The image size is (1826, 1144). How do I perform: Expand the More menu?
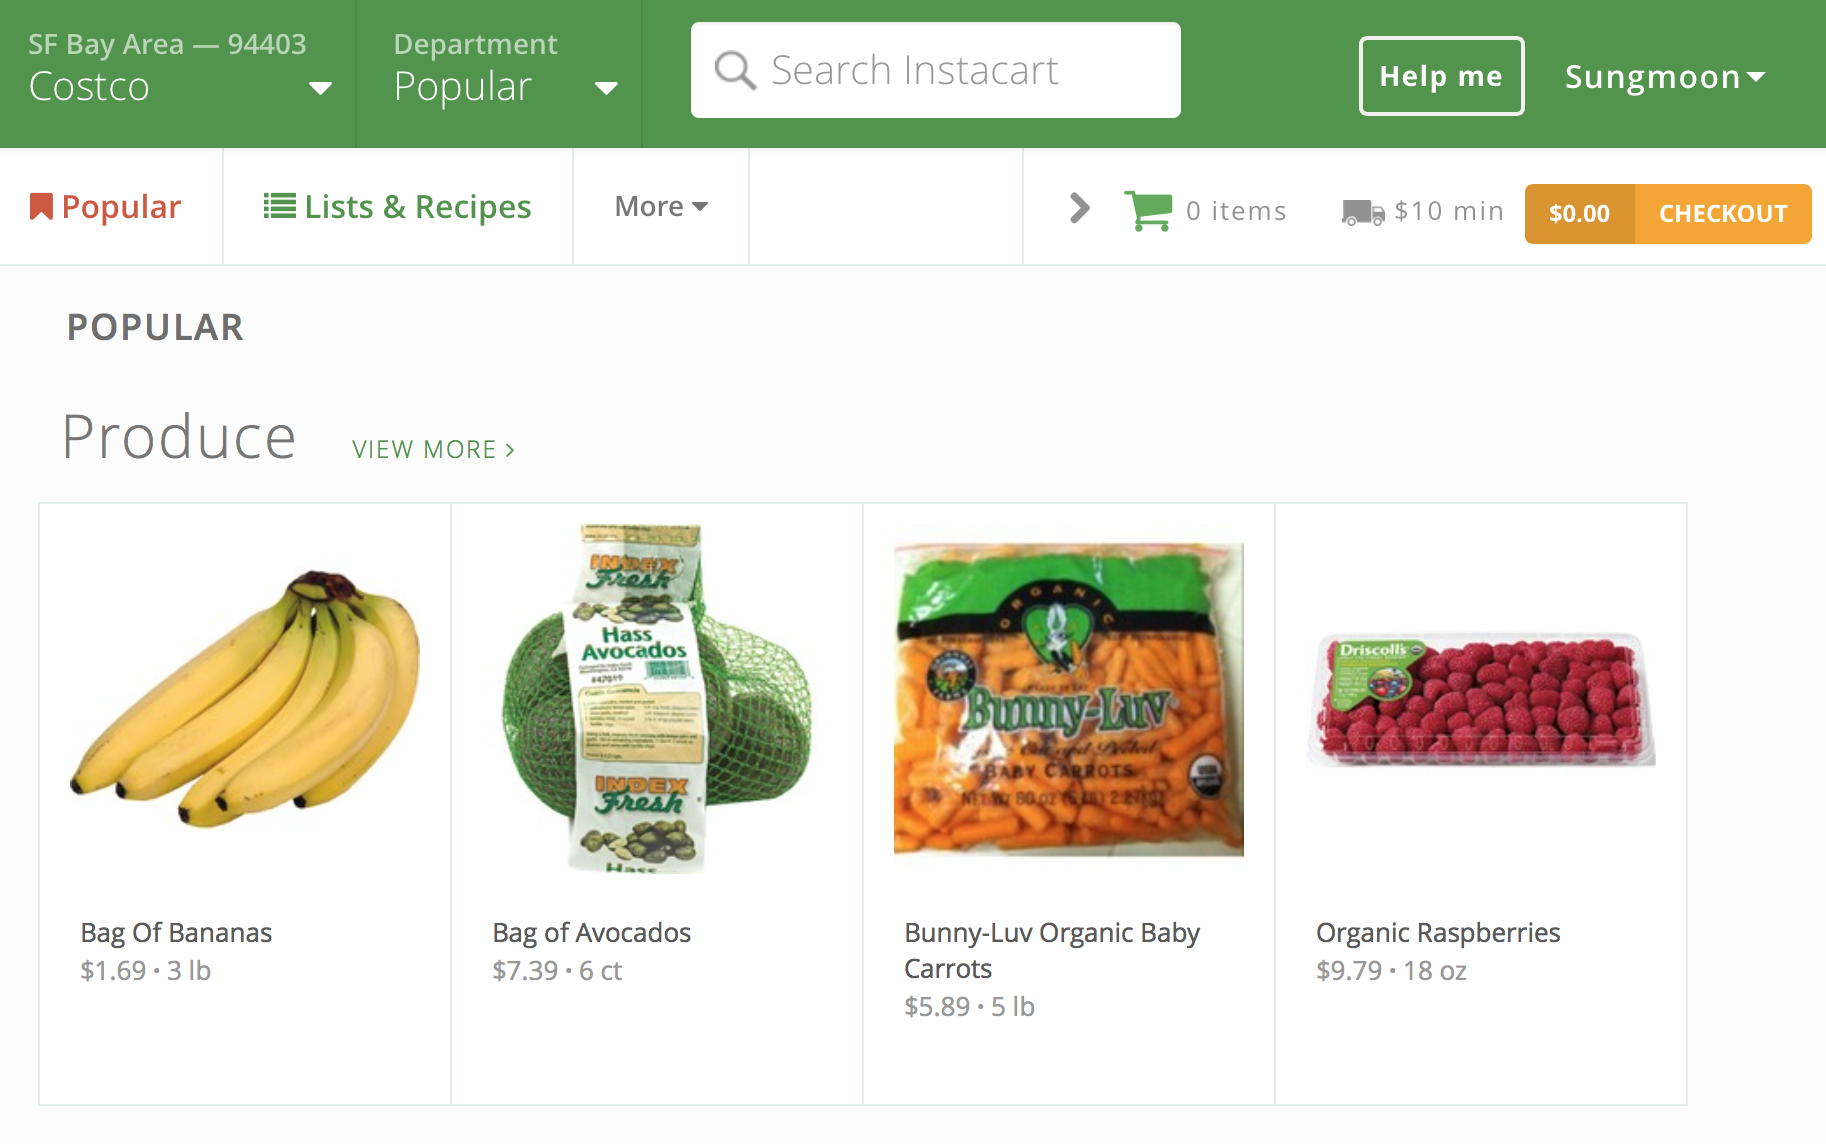coord(661,207)
